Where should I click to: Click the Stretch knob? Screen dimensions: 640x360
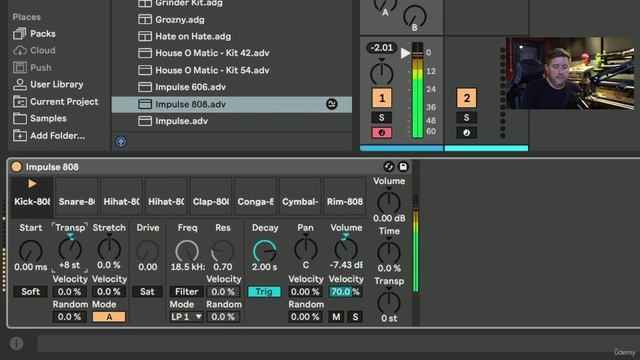click(109, 249)
